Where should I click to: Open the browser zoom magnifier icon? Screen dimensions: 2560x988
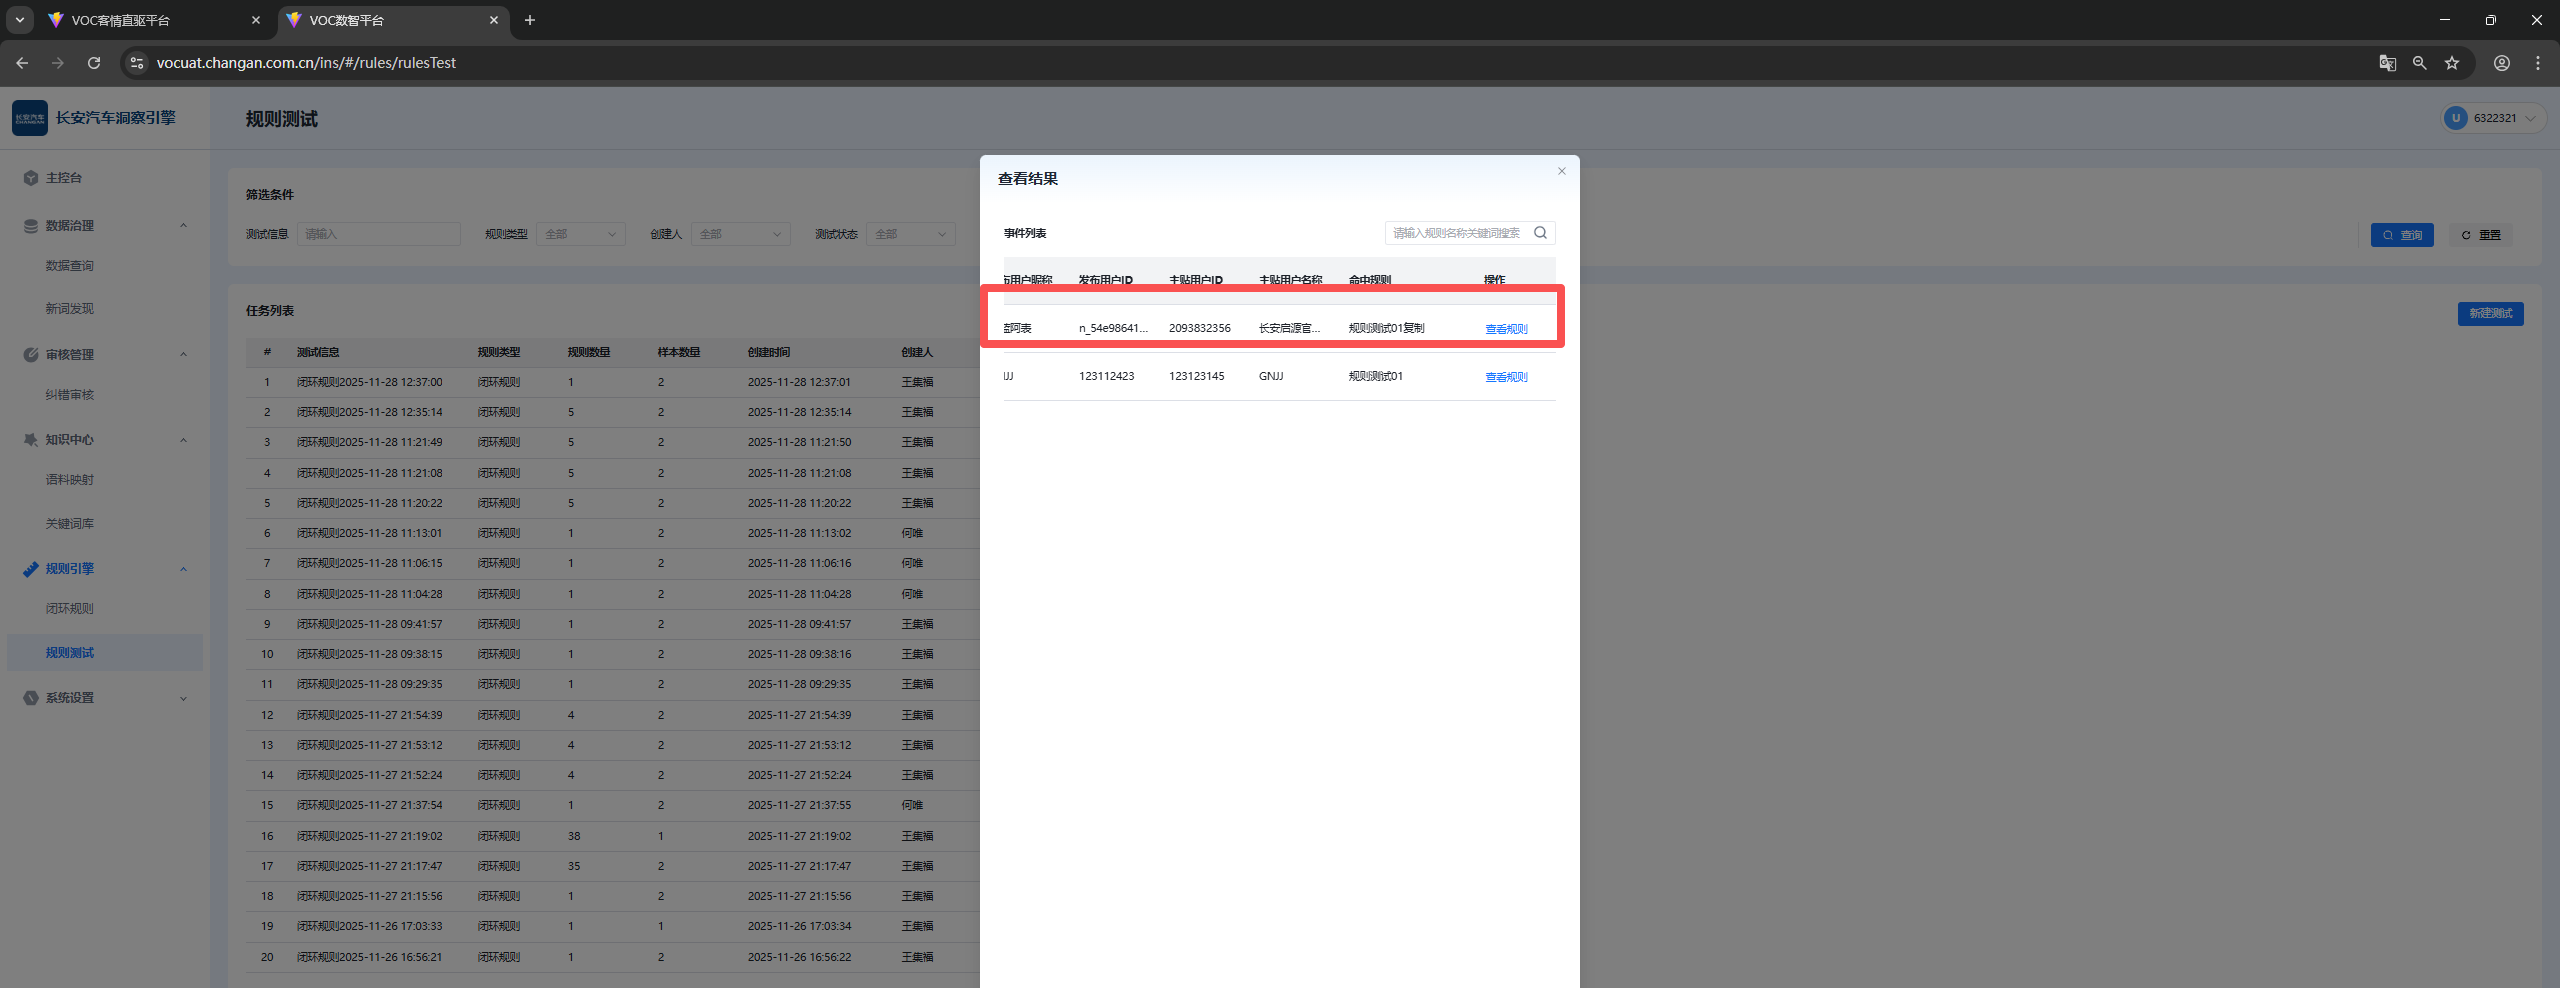coord(2419,63)
